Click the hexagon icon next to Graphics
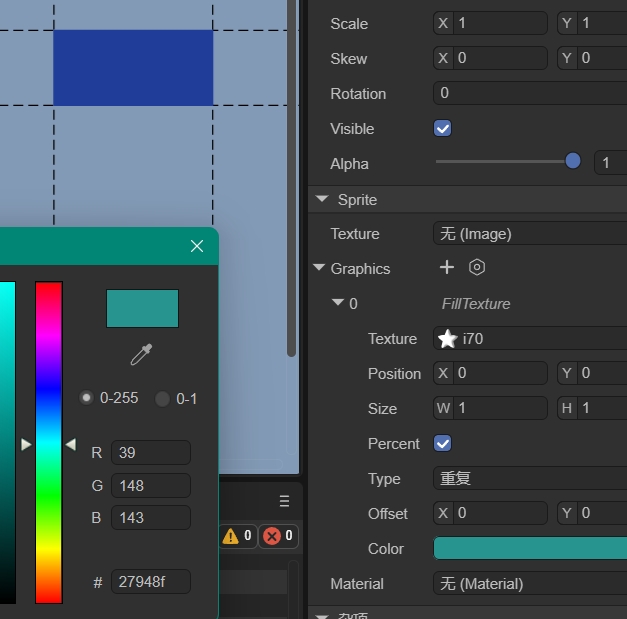627x619 pixels. click(x=477, y=267)
